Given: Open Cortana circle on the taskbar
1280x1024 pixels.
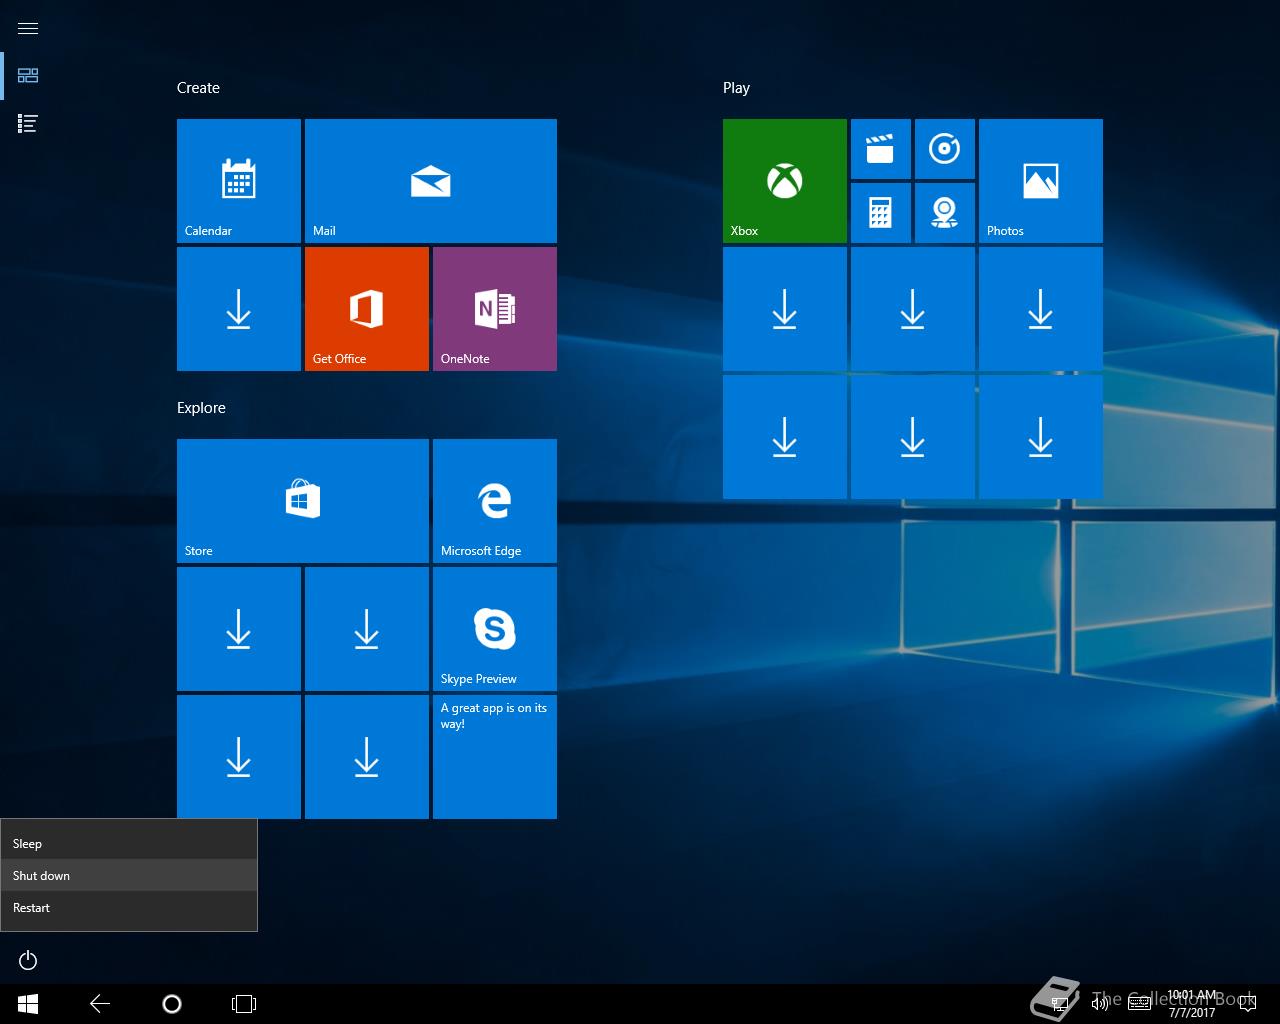Looking at the screenshot, I should point(172,1004).
